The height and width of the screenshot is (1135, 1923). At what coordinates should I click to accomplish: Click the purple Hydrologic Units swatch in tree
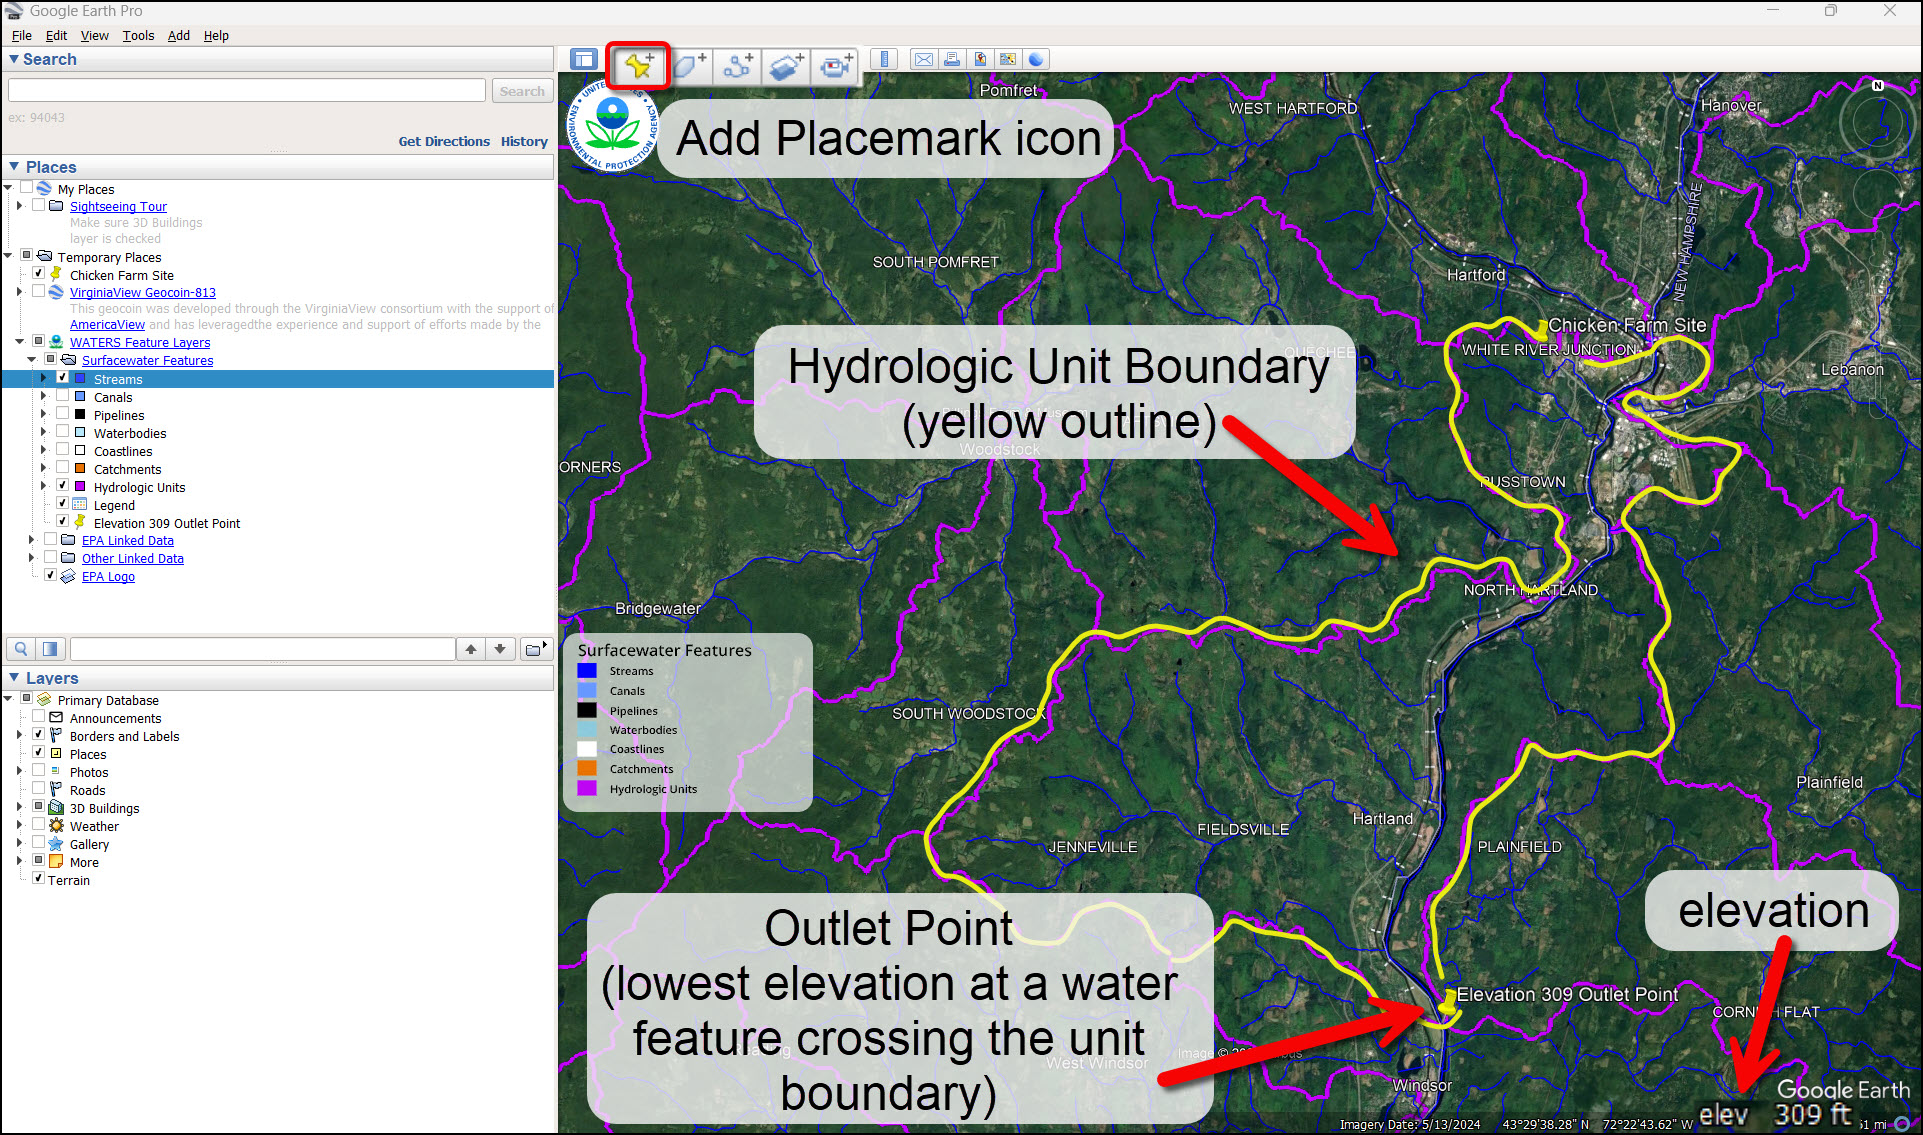[80, 486]
